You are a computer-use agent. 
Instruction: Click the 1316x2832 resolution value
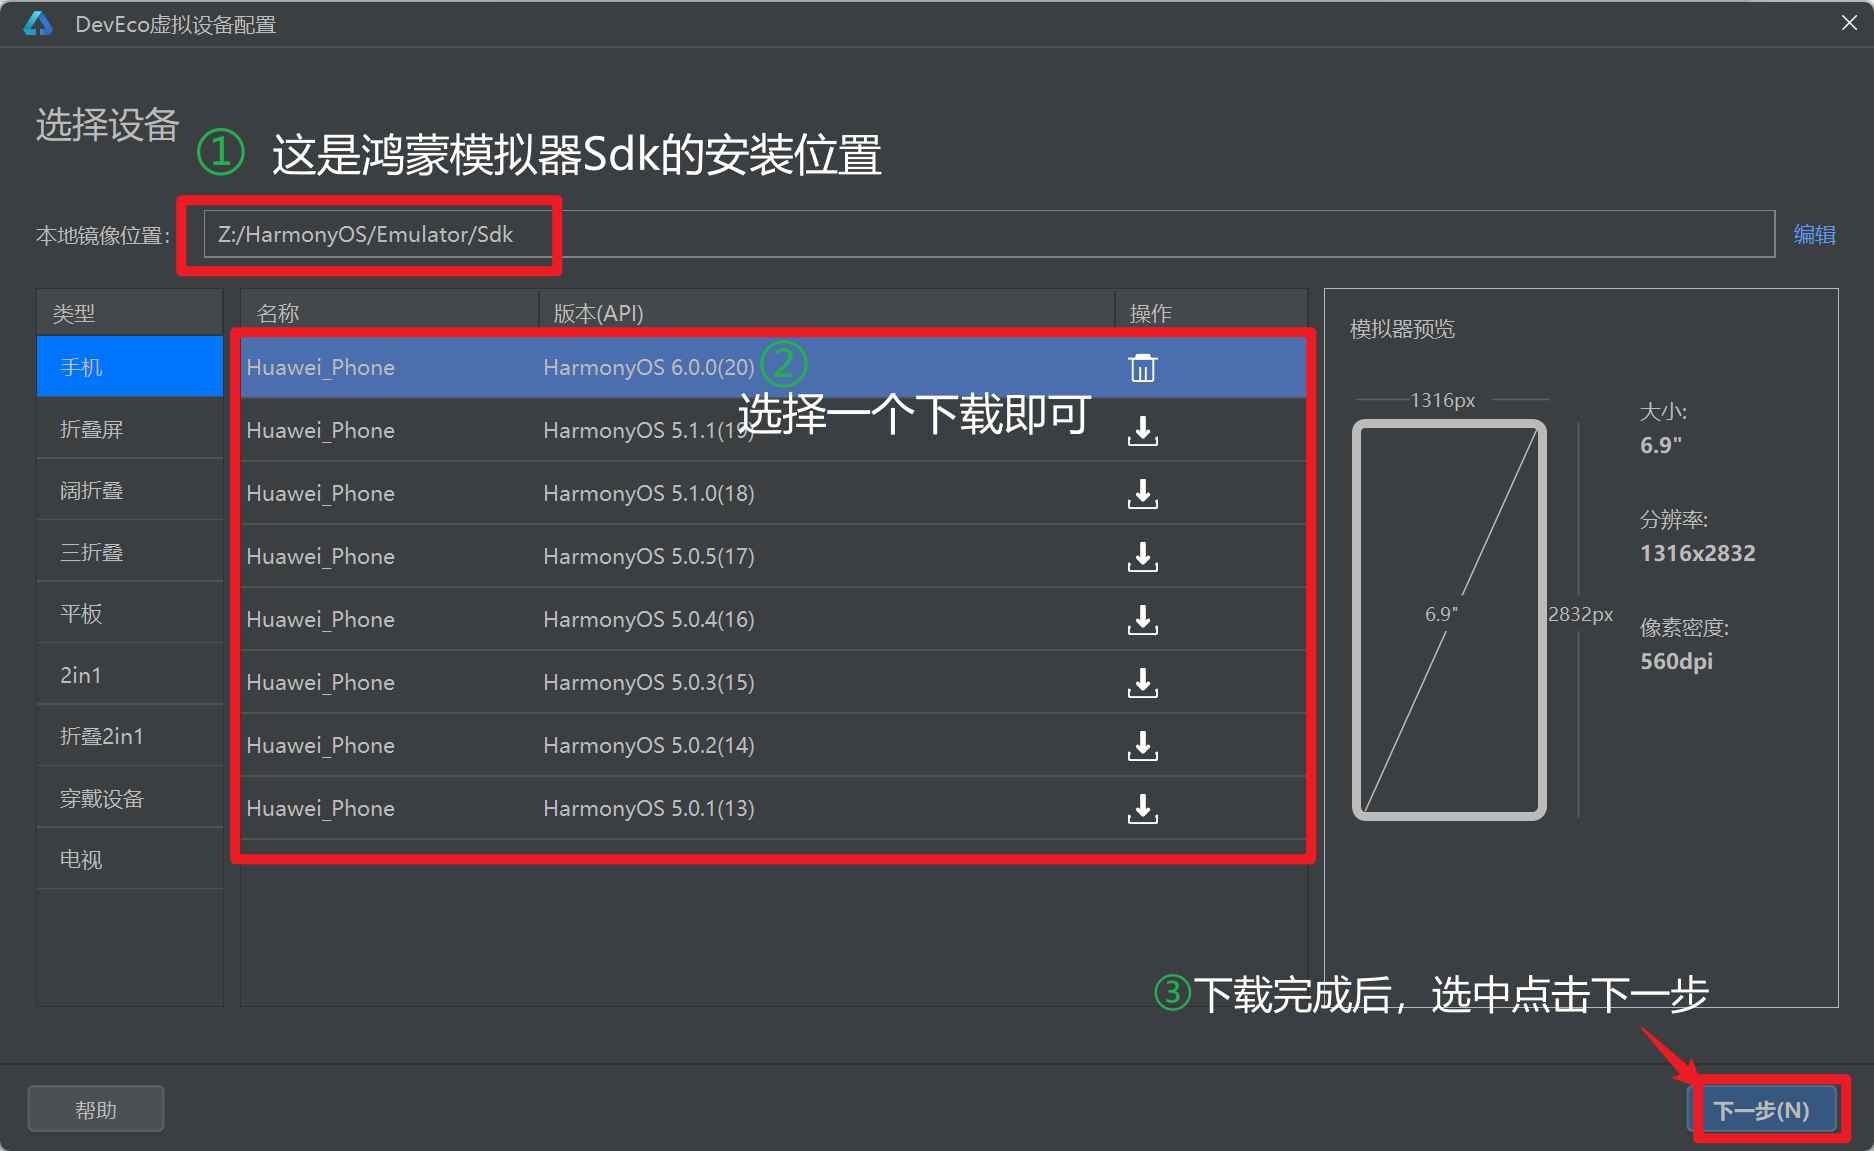(1697, 553)
